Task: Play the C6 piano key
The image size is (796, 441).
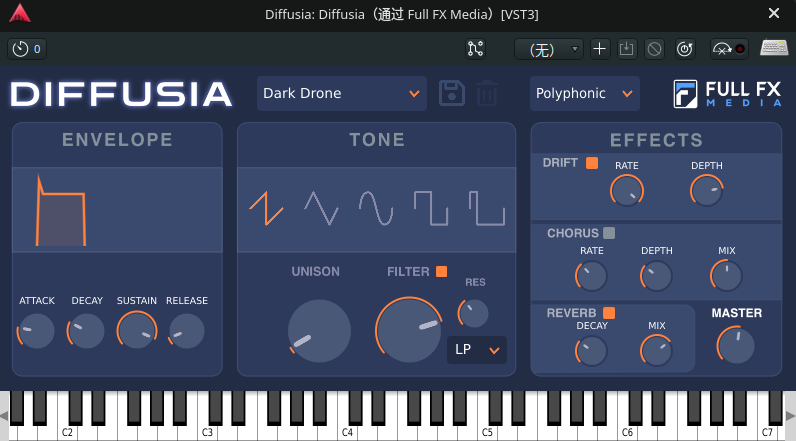Action: point(627,431)
